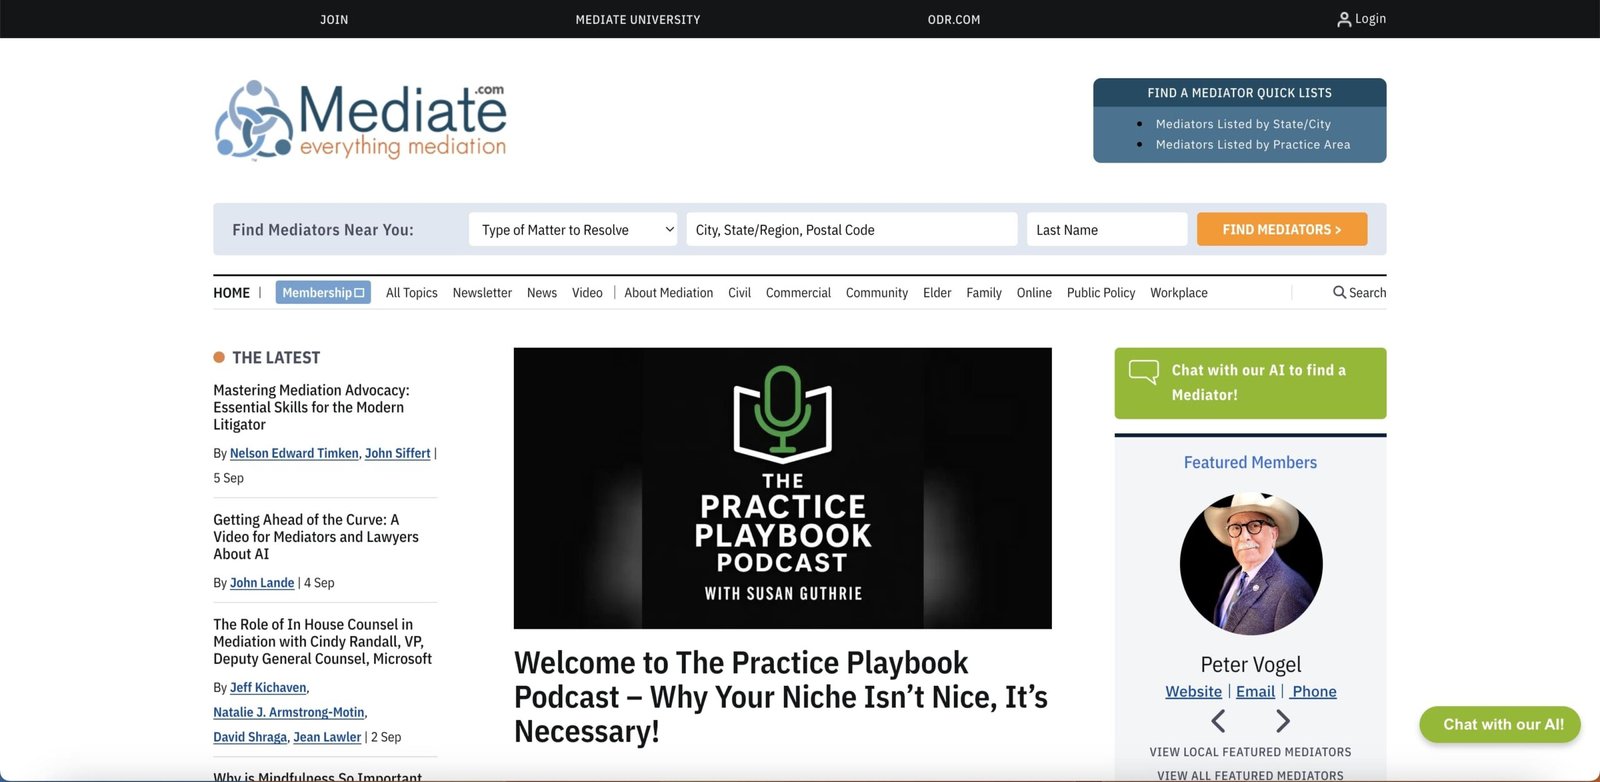The width and height of the screenshot is (1600, 782).
Task: Show previous featured member with left arrow
Action: 1218,721
